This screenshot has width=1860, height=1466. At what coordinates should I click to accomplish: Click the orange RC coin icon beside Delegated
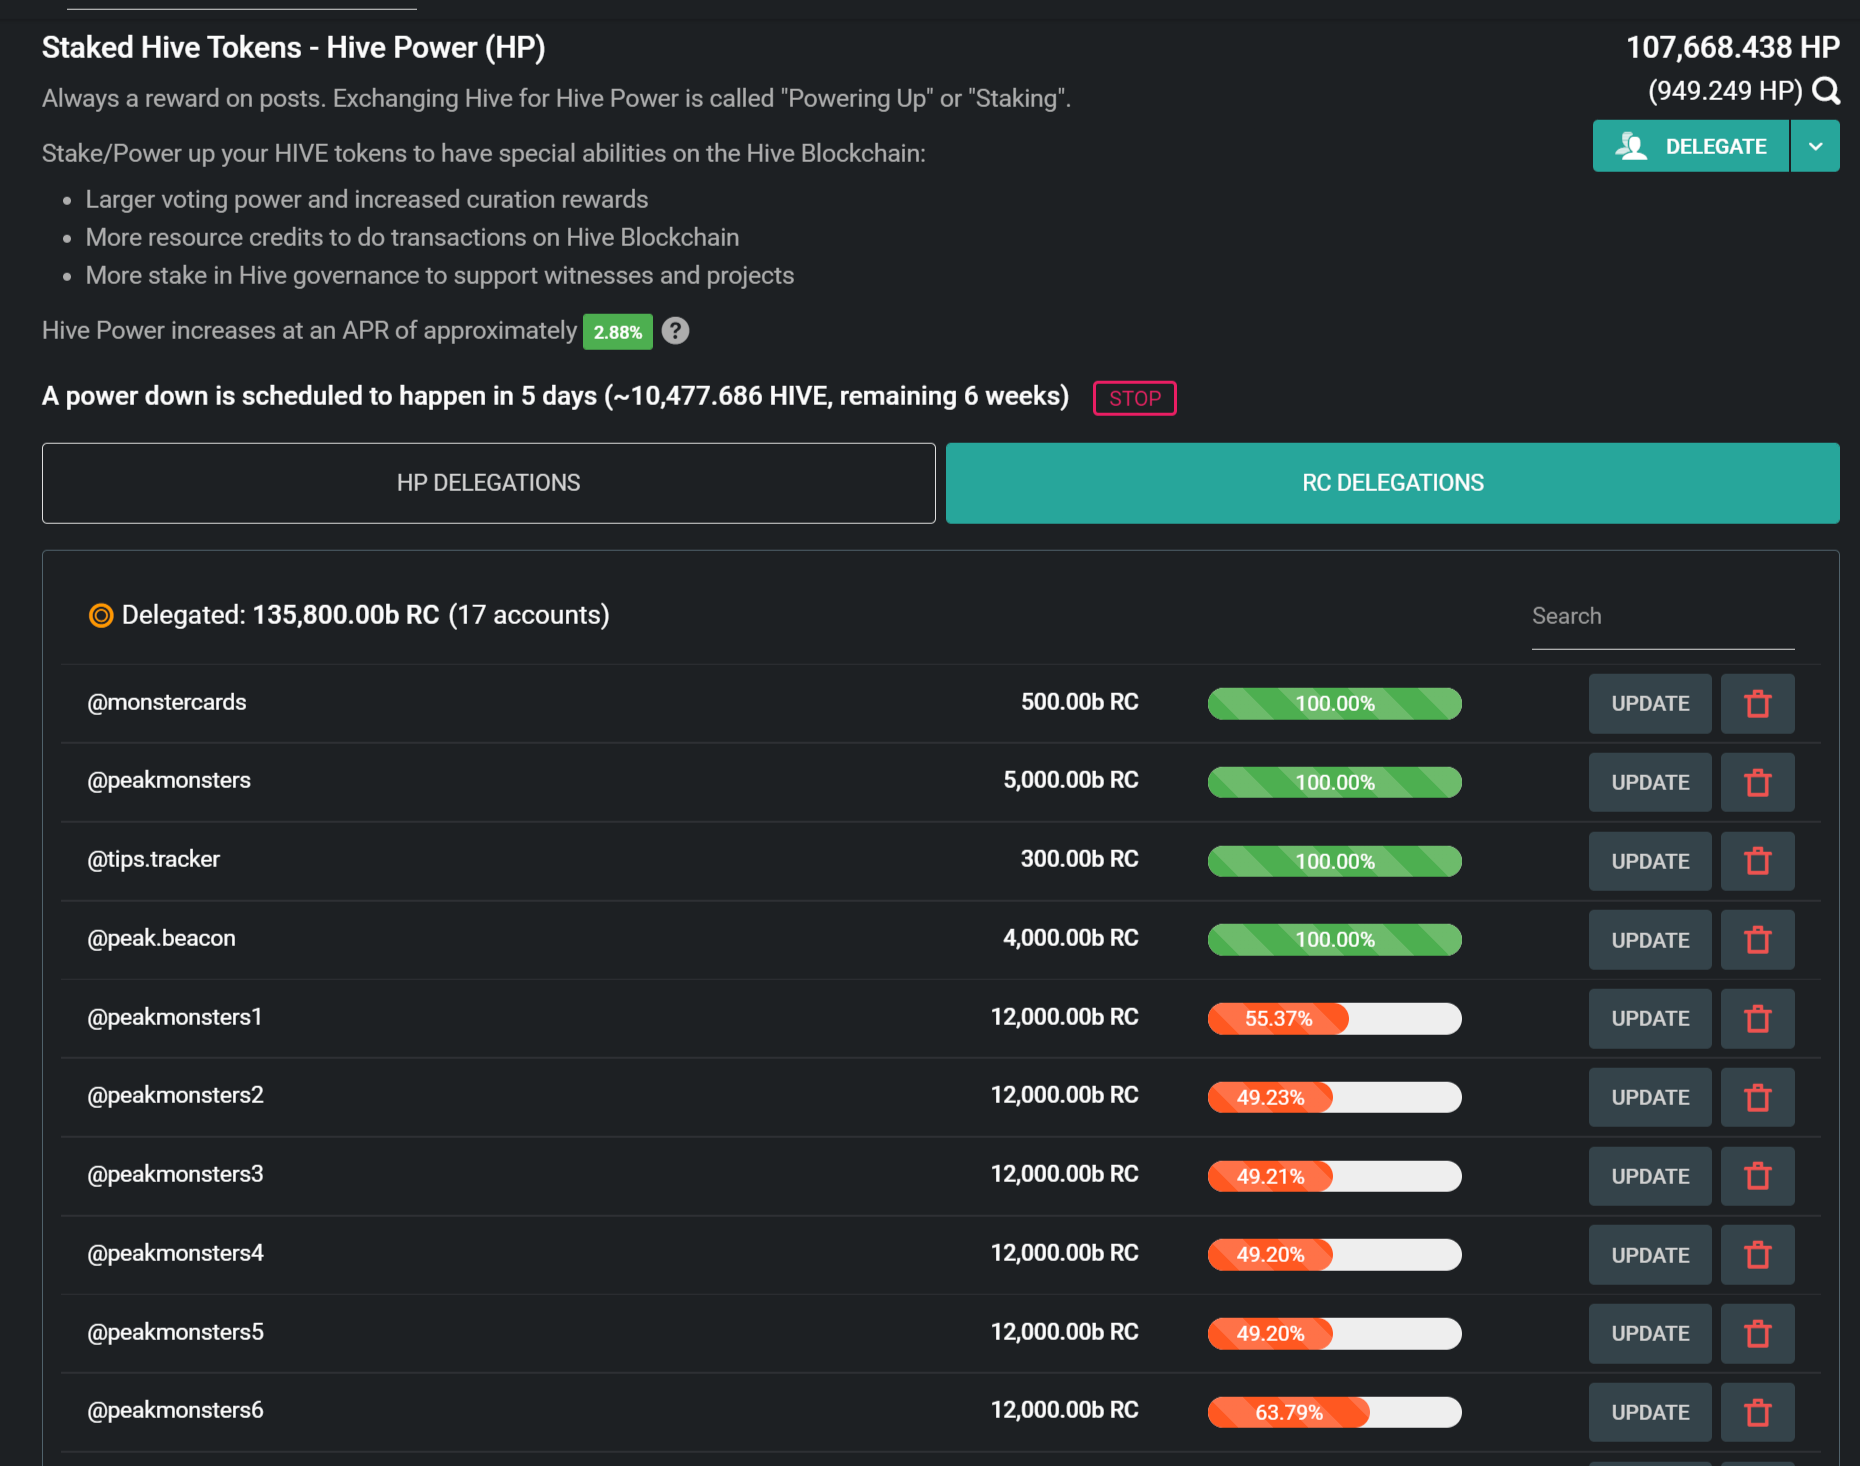click(101, 616)
